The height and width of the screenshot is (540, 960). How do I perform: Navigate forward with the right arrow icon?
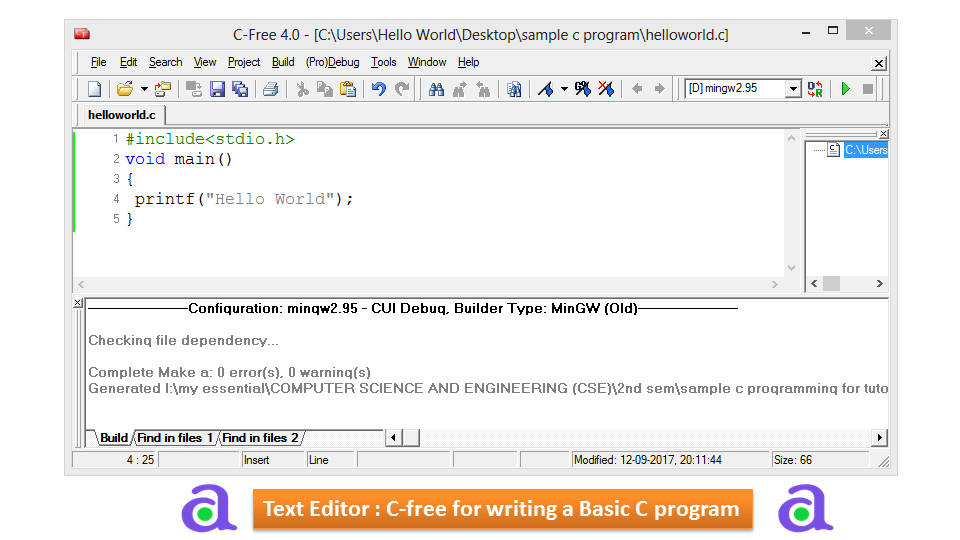(x=659, y=89)
